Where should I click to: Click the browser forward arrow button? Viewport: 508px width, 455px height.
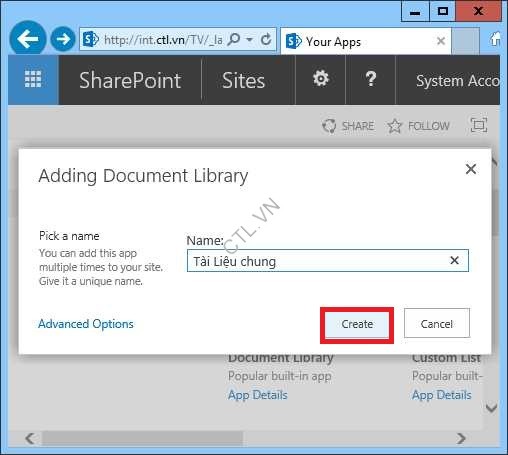(63, 39)
